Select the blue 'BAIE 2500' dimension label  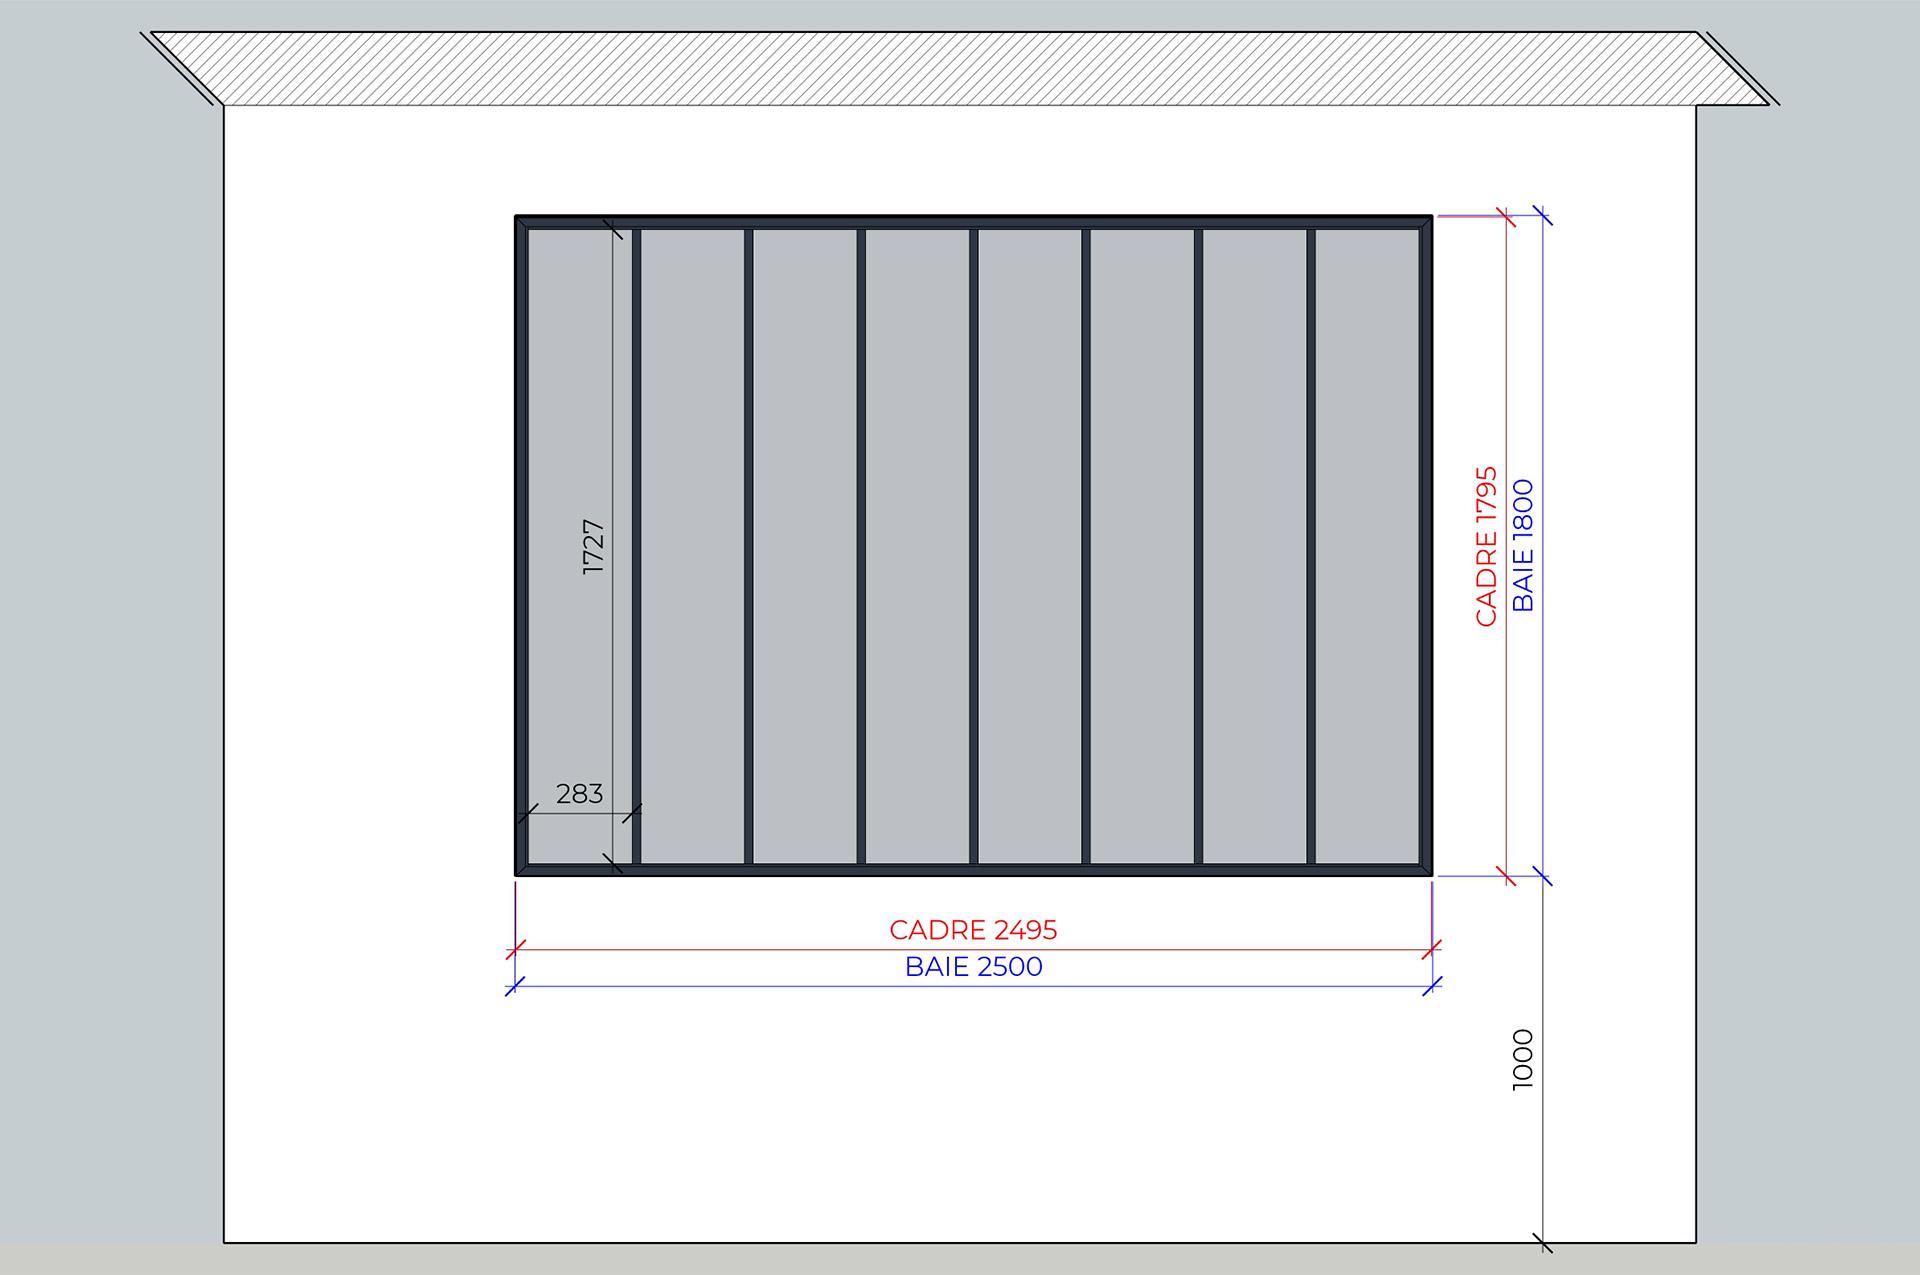973,967
